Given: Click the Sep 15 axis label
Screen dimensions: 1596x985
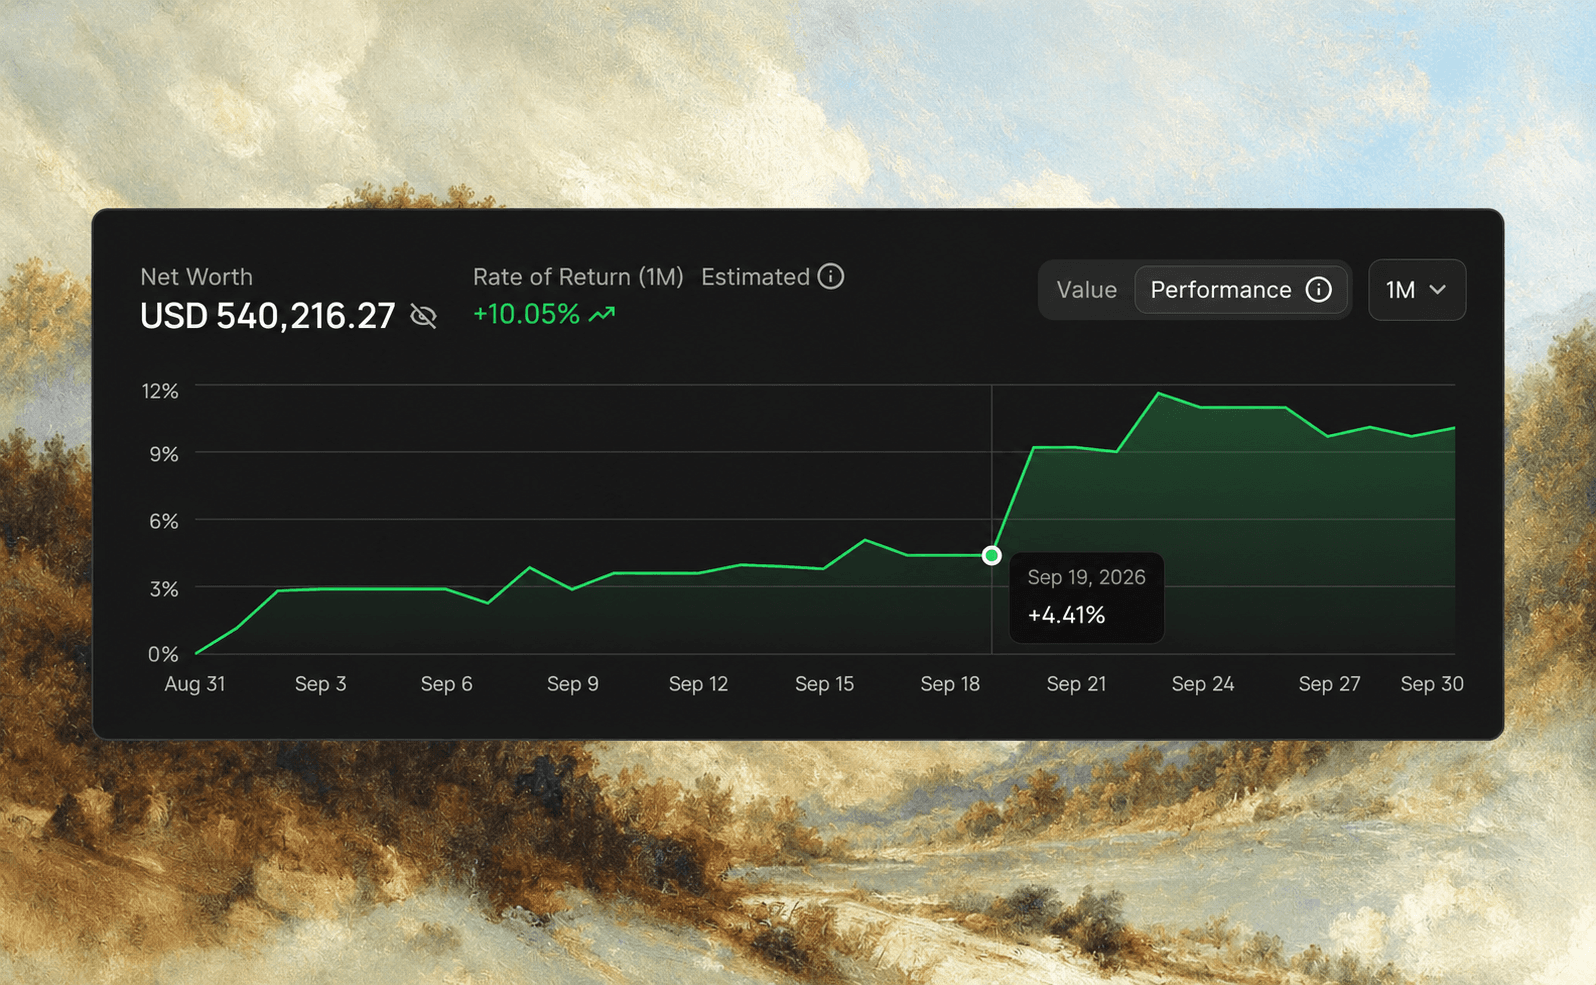Looking at the screenshot, I should pyautogui.click(x=825, y=684).
